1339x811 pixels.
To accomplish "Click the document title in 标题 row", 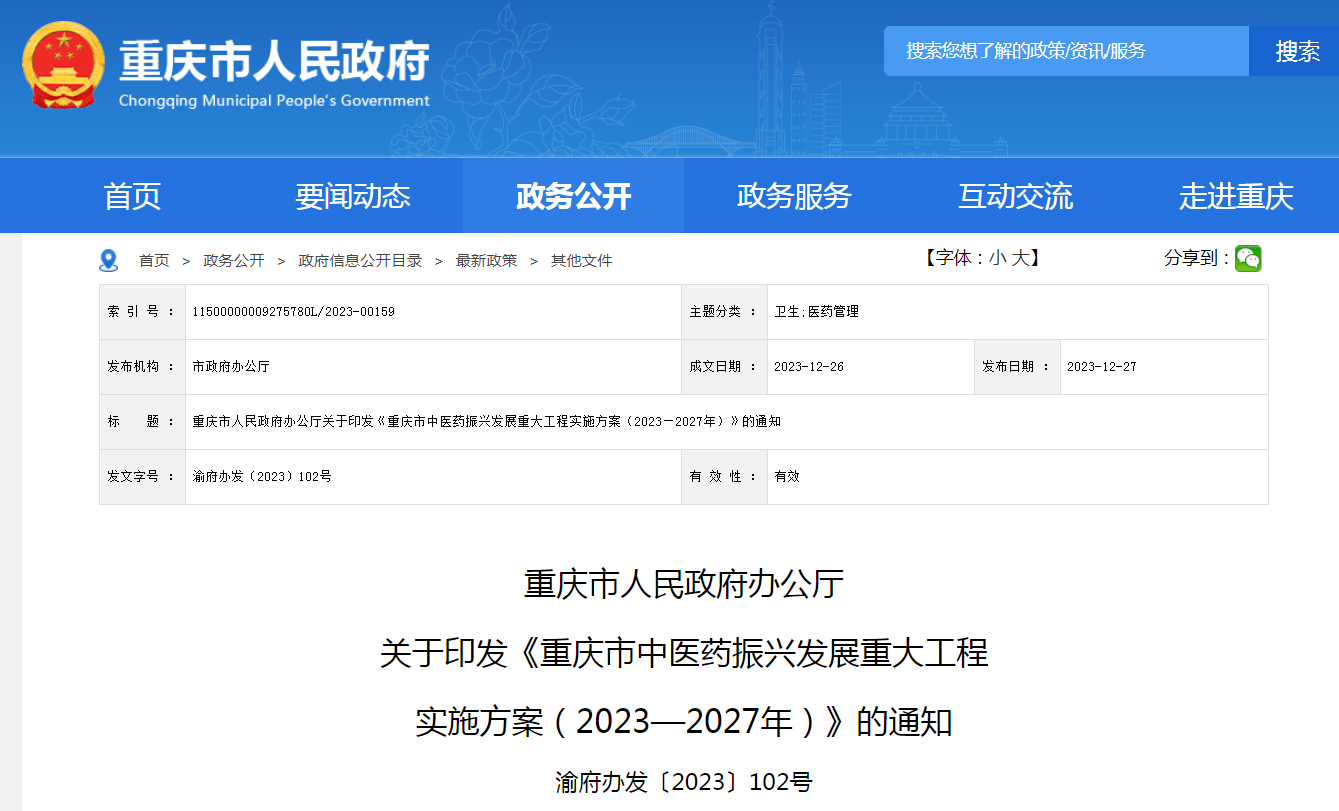I will [x=486, y=422].
